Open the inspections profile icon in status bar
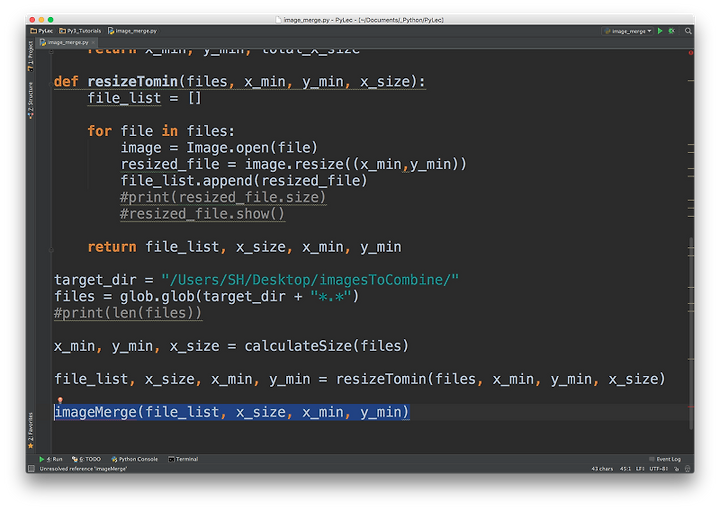Viewport: 720px width, 510px height. 687,469
